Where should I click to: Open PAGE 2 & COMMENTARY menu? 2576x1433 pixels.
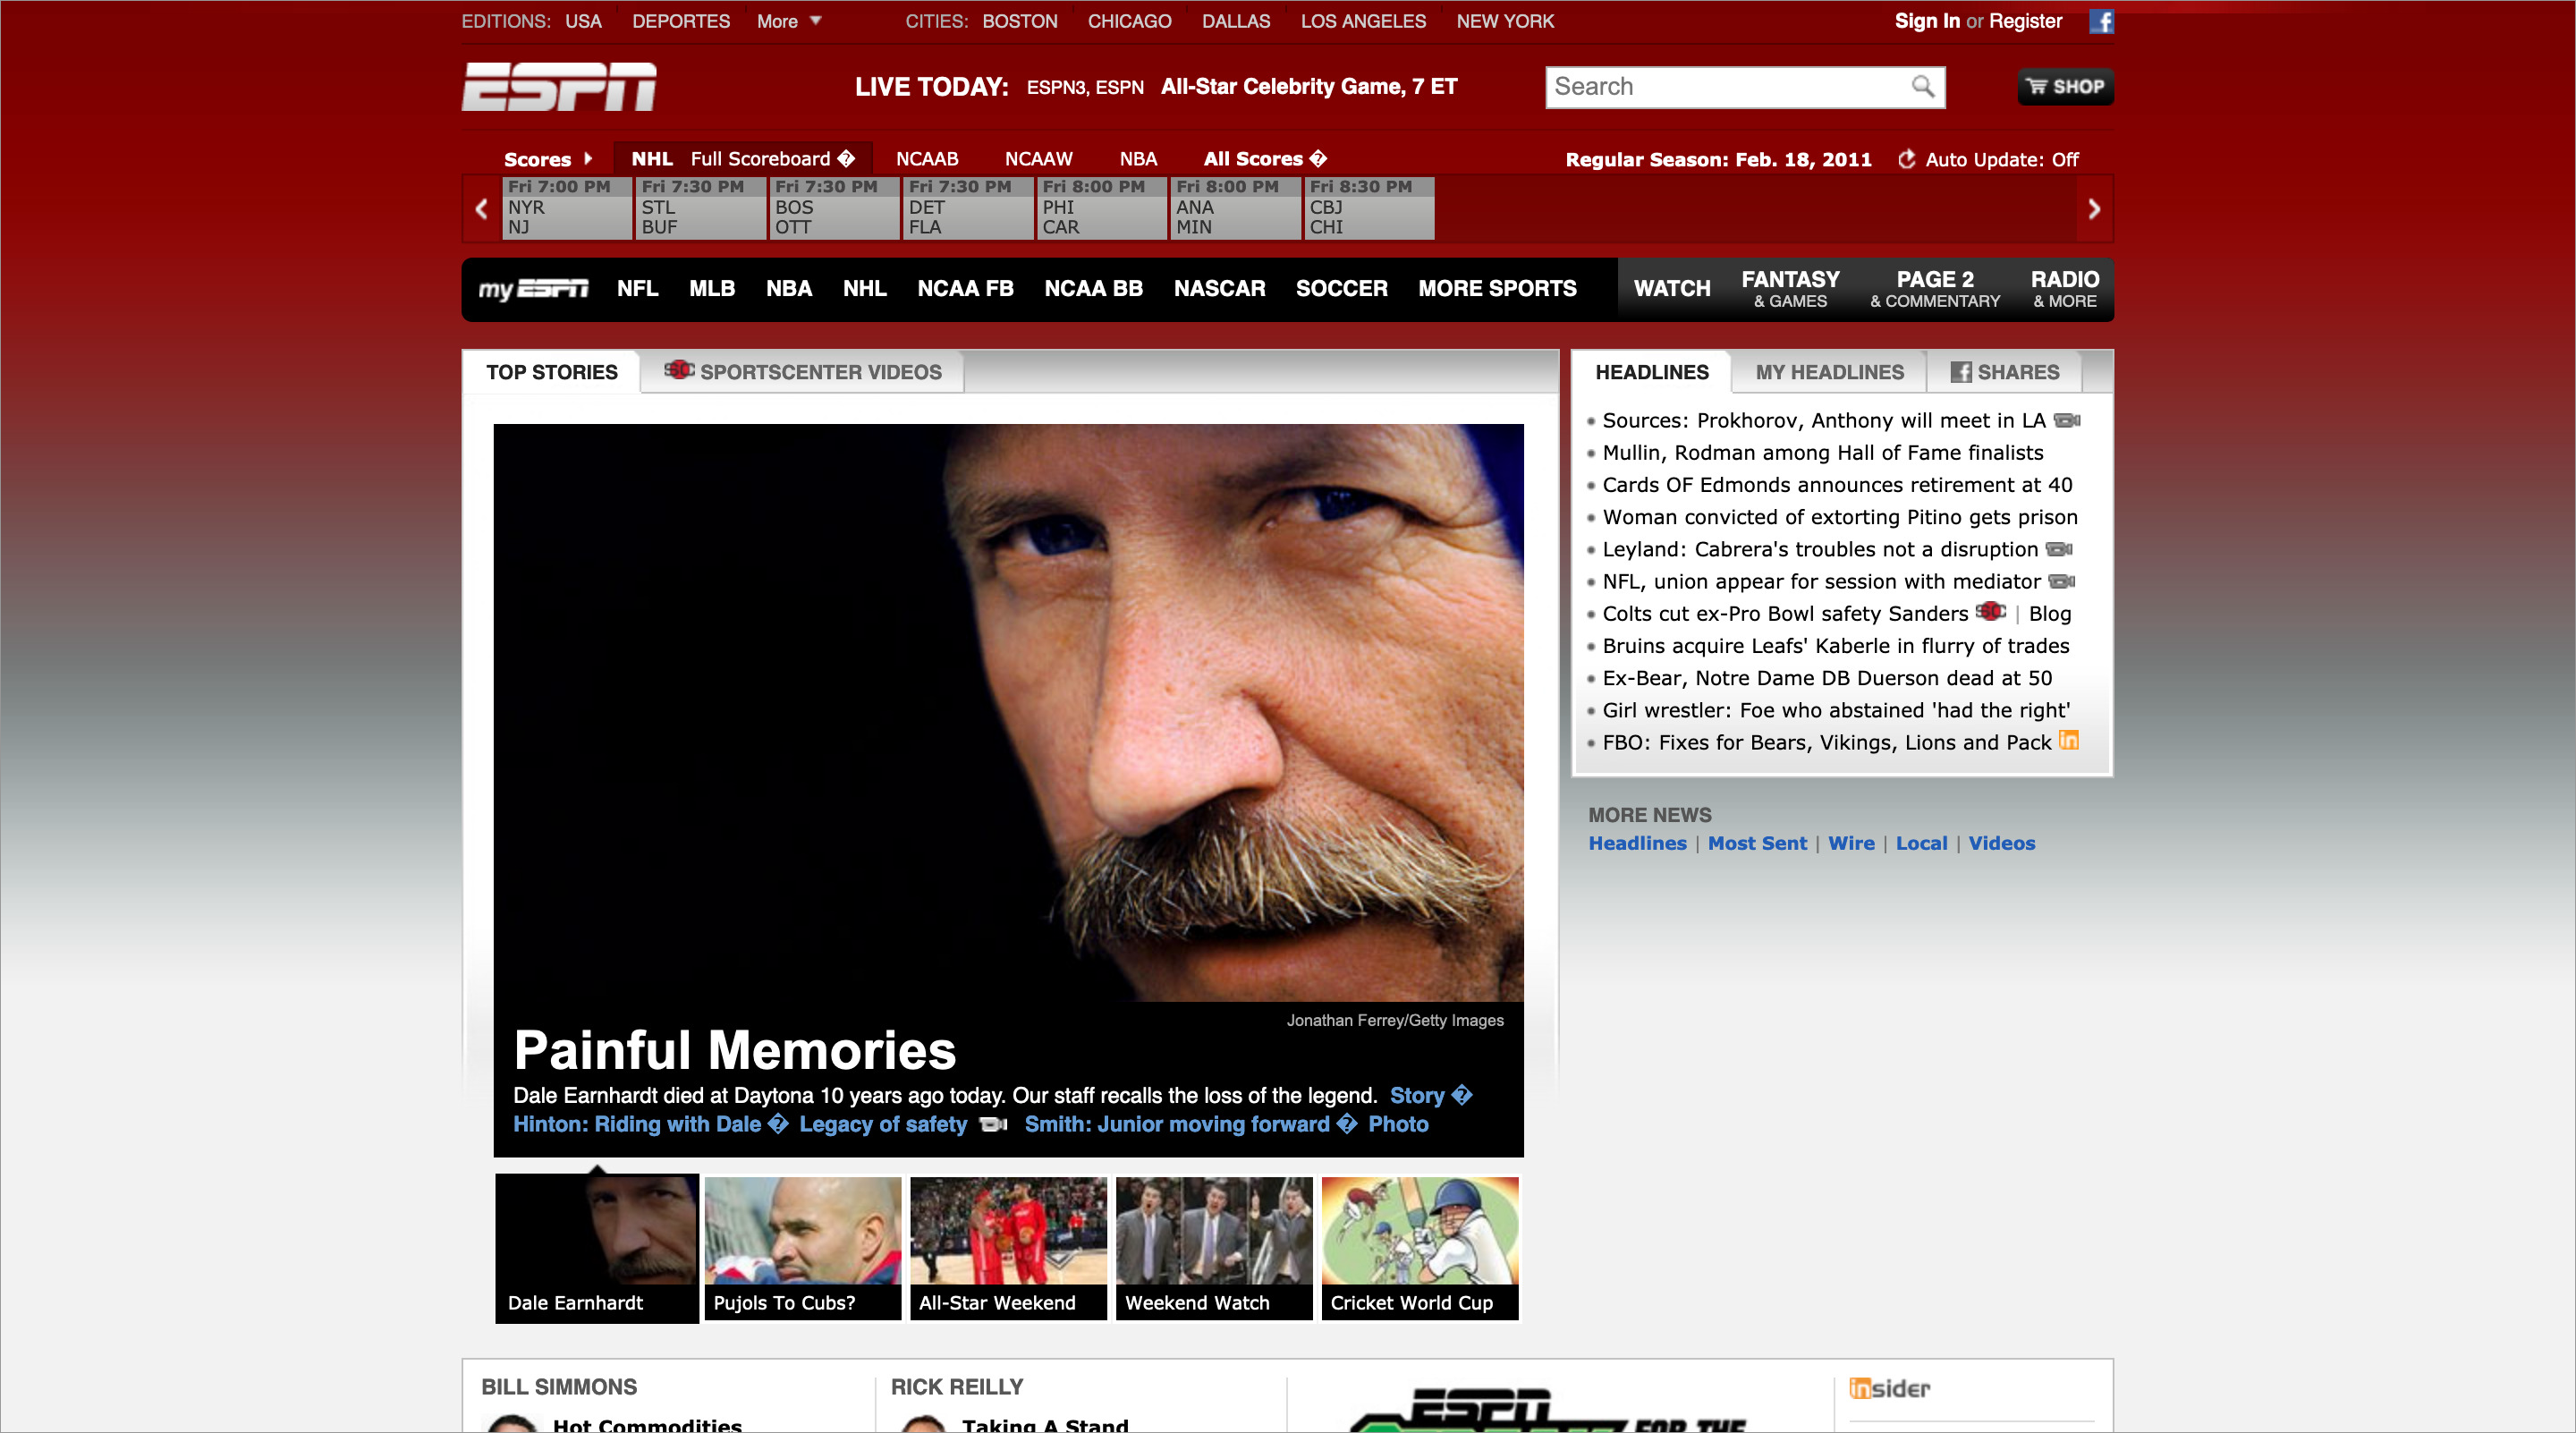coord(1935,289)
